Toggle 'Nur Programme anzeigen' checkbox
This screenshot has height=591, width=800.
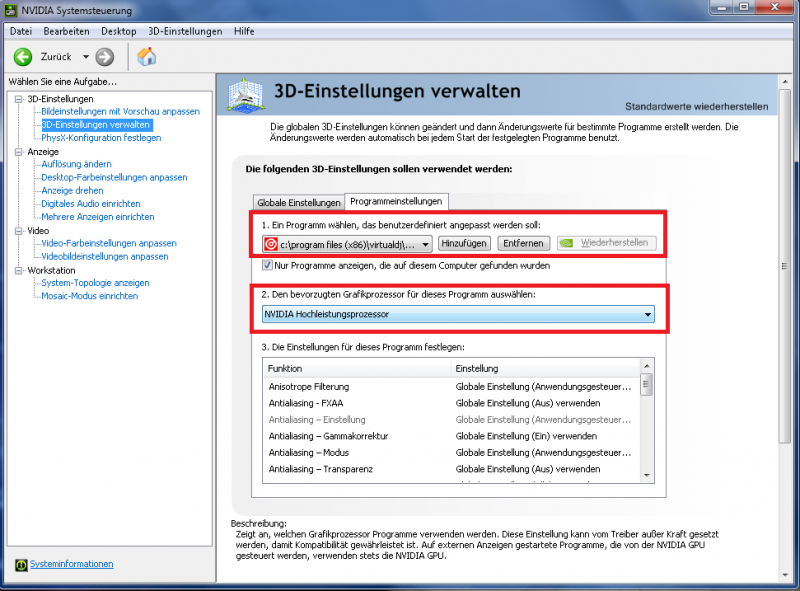(268, 266)
